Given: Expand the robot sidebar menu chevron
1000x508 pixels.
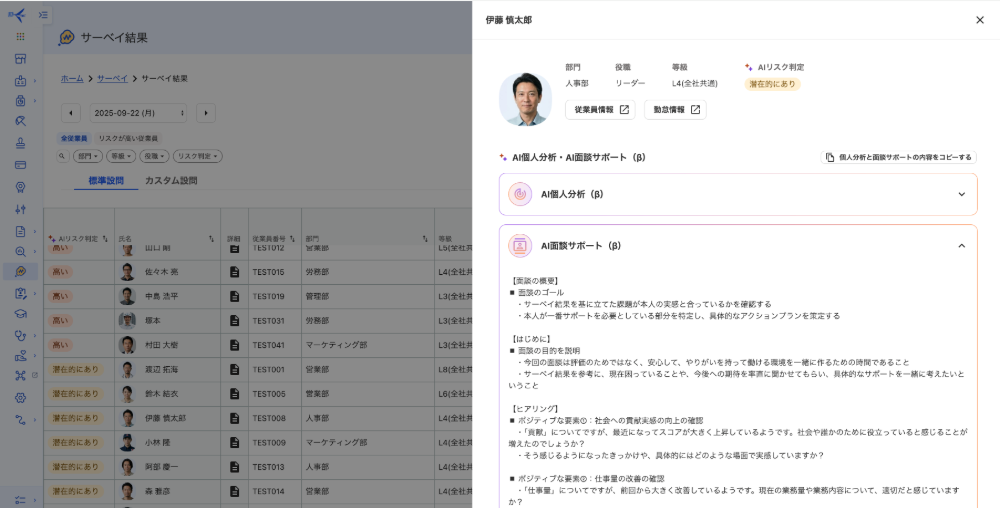Looking at the screenshot, I should (34, 82).
